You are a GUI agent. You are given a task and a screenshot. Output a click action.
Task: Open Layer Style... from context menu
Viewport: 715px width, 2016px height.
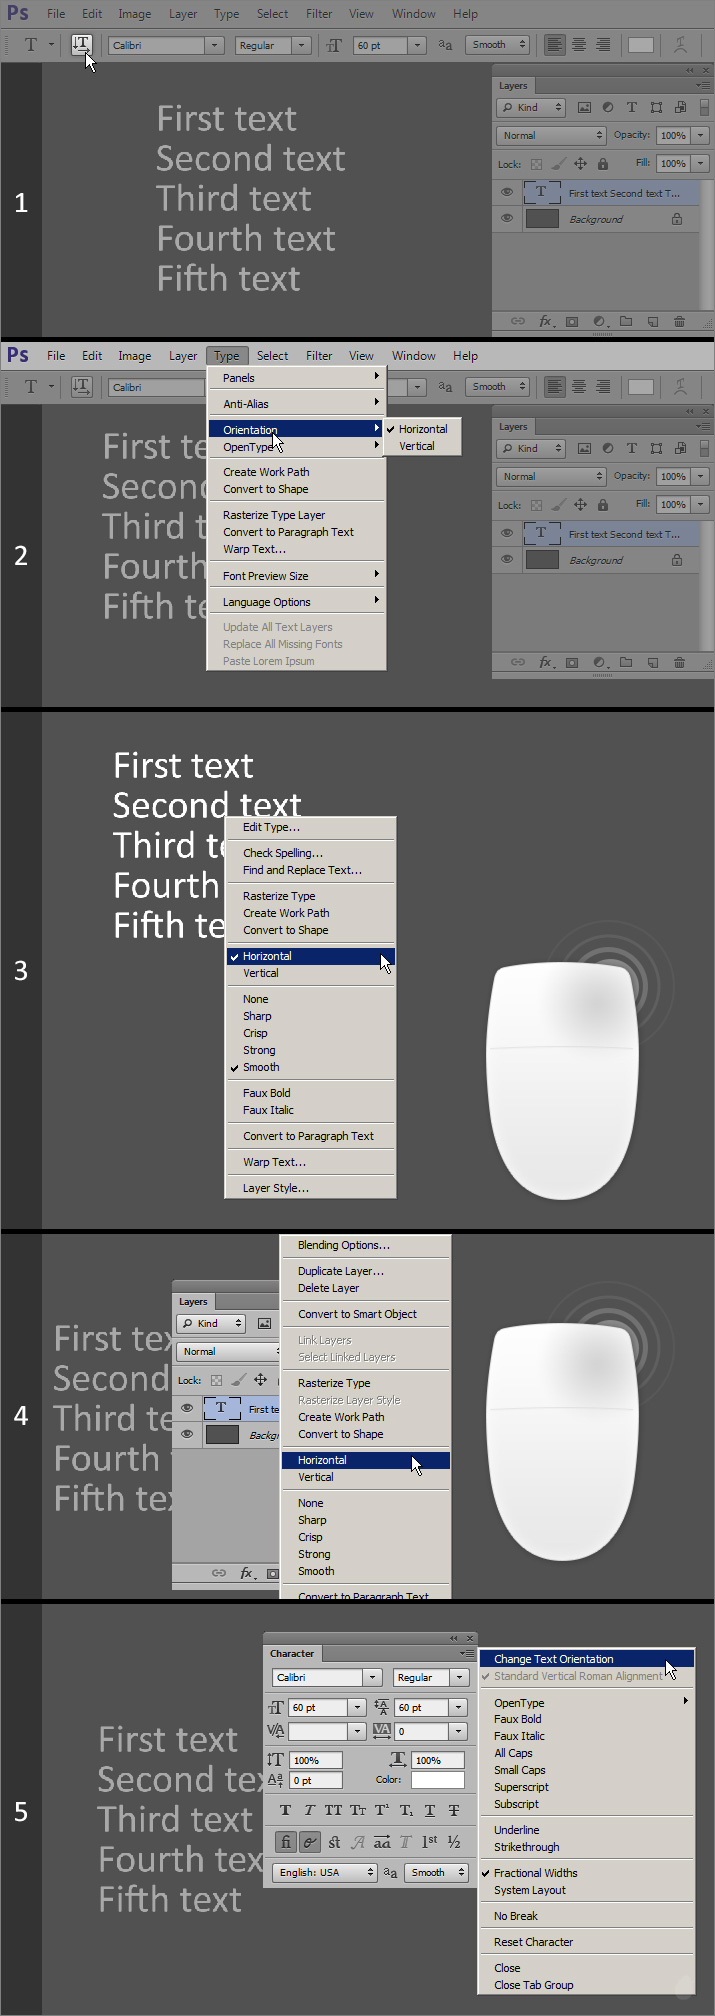[275, 1188]
